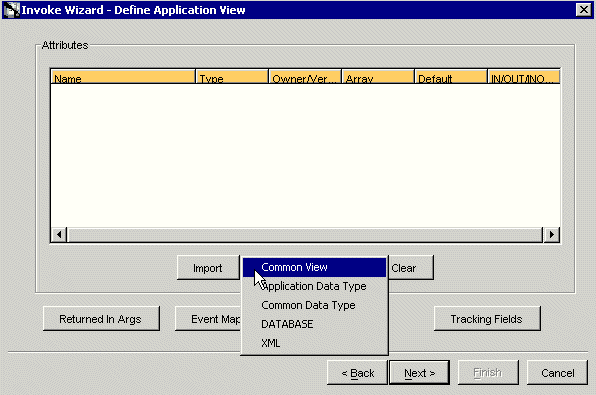This screenshot has width=596, height=395.
Task: Sort by the Name column header
Action: point(123,77)
